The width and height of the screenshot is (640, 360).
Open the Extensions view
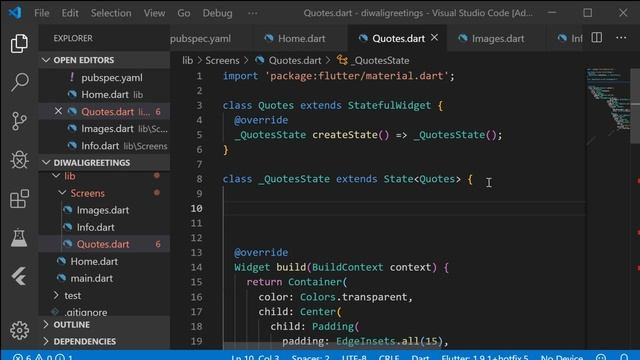click(19, 199)
